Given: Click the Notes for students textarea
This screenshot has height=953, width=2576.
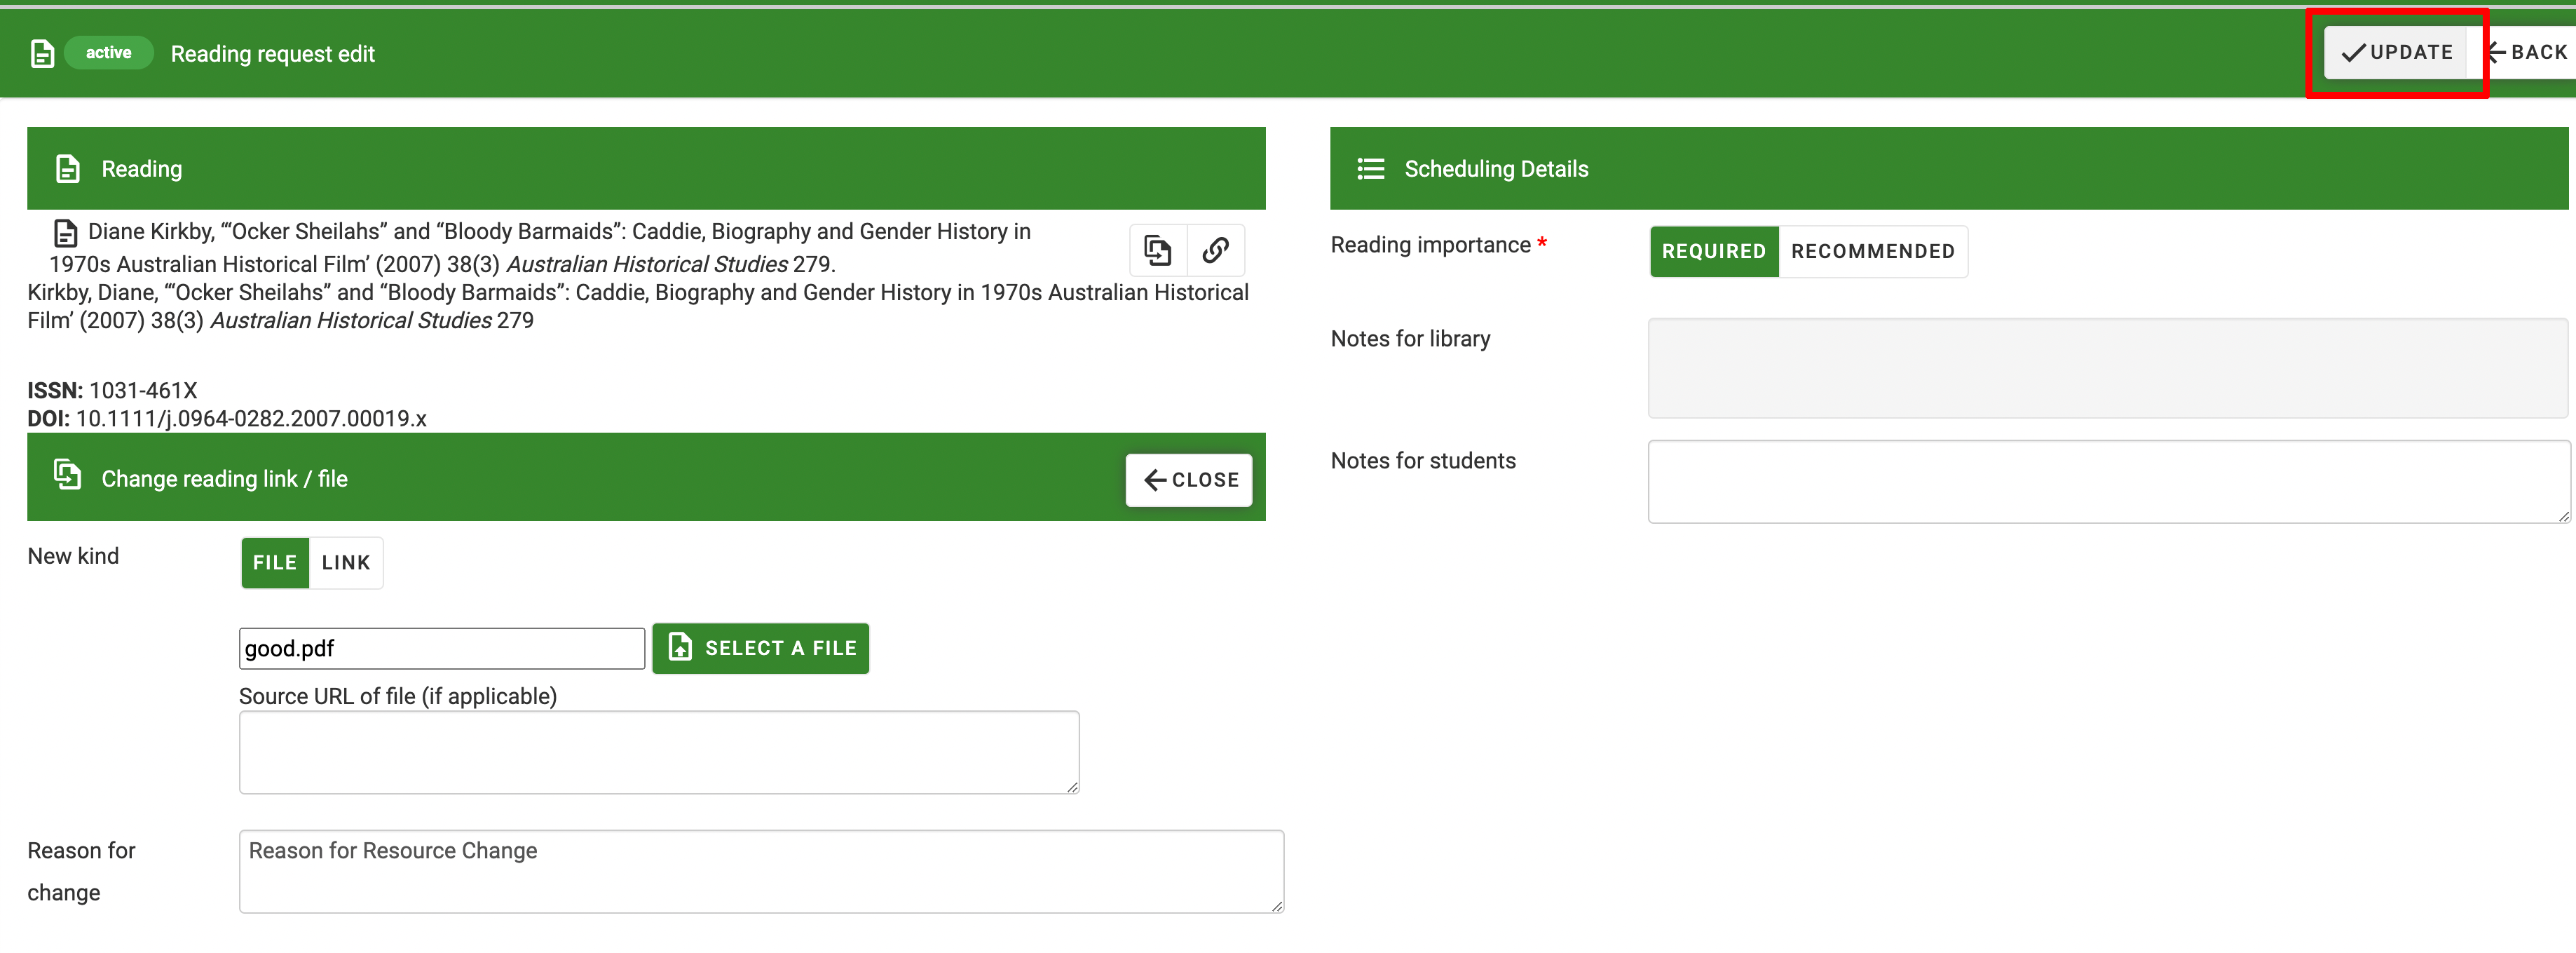Looking at the screenshot, I should [x=2107, y=482].
